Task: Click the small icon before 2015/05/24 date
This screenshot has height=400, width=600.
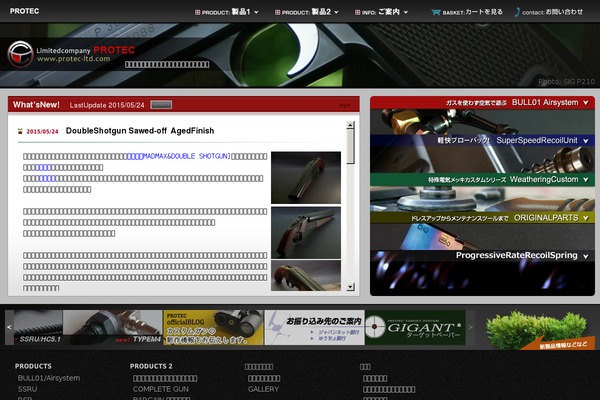Action: coord(20,131)
